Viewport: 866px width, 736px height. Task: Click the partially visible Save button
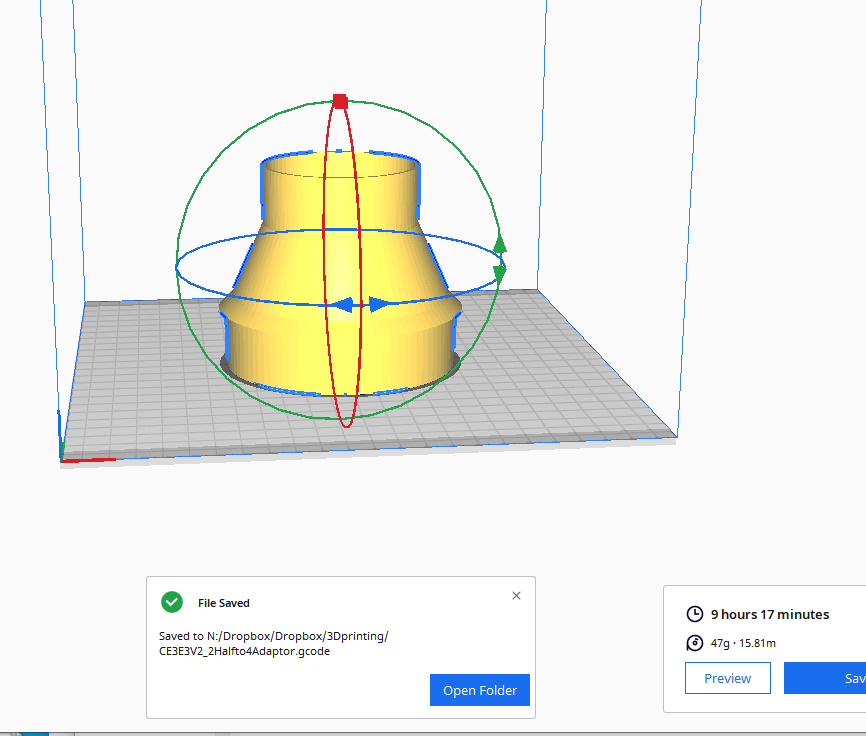[x=825, y=678]
